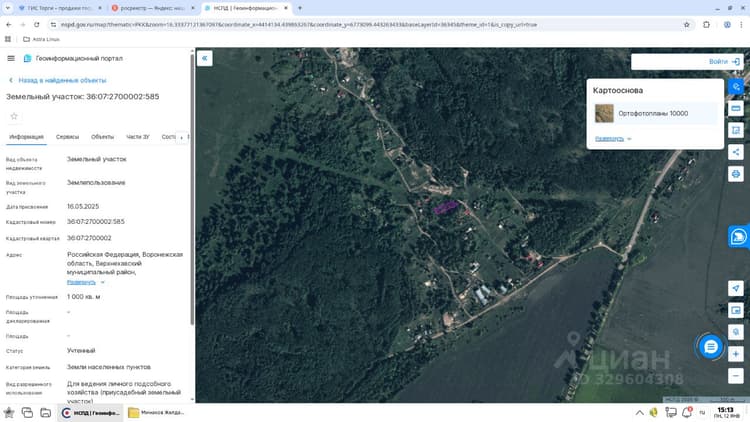Click the Земли населенных пунктов category text

(109, 367)
